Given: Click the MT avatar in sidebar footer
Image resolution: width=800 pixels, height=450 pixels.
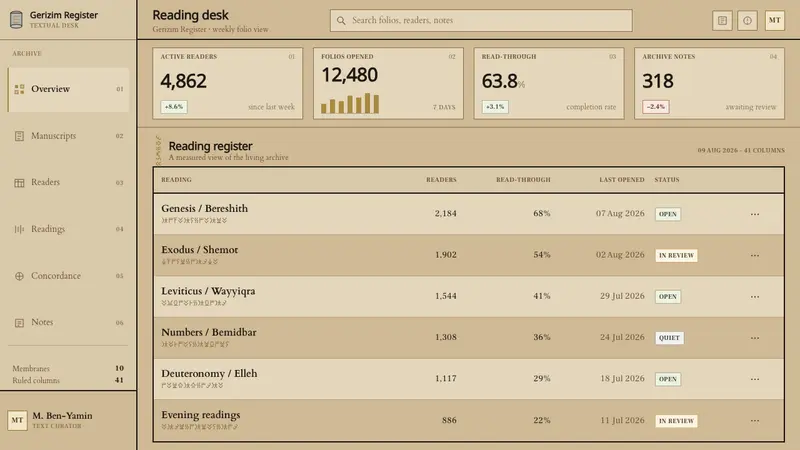Looking at the screenshot, I should (17, 420).
